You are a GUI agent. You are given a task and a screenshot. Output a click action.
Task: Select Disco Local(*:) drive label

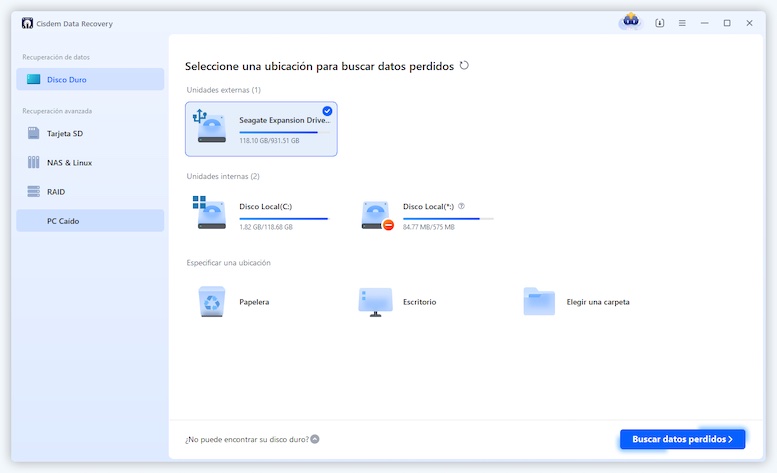428,207
